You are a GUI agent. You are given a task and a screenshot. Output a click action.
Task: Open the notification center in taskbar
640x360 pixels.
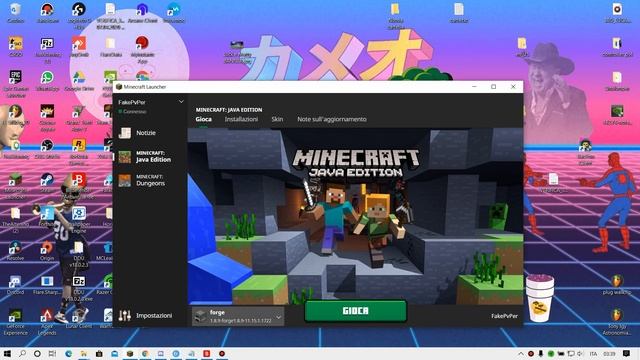click(627, 353)
